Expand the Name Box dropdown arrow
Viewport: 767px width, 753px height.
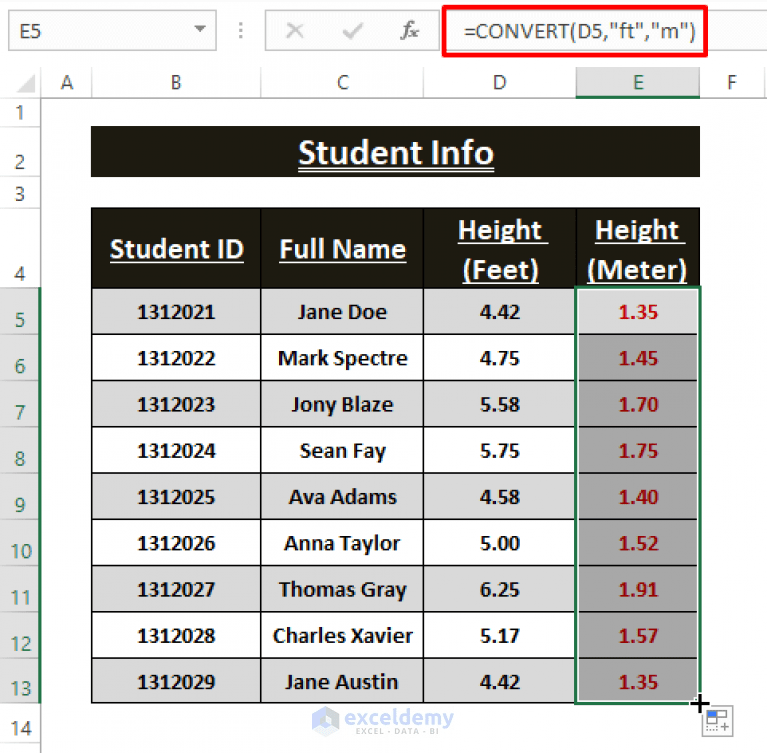pyautogui.click(x=200, y=29)
